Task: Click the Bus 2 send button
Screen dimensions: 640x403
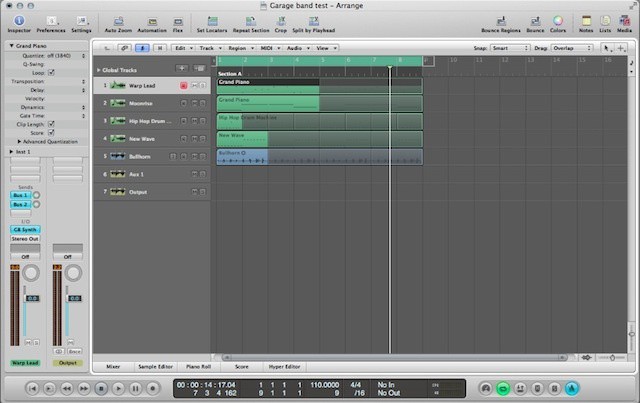Action: click(x=20, y=204)
